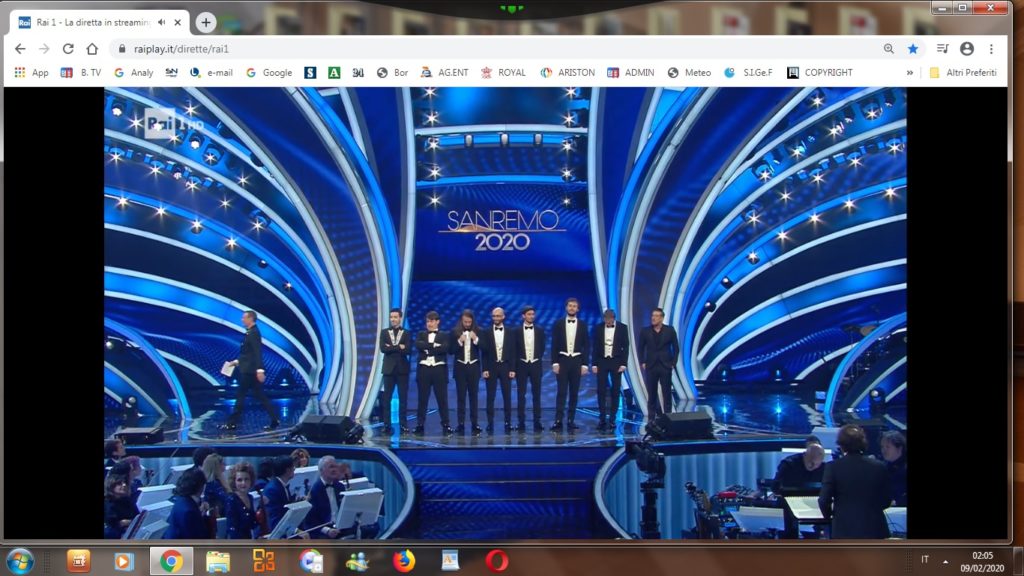The height and width of the screenshot is (576, 1024).
Task: Click the back navigation arrow
Action: tap(20, 48)
